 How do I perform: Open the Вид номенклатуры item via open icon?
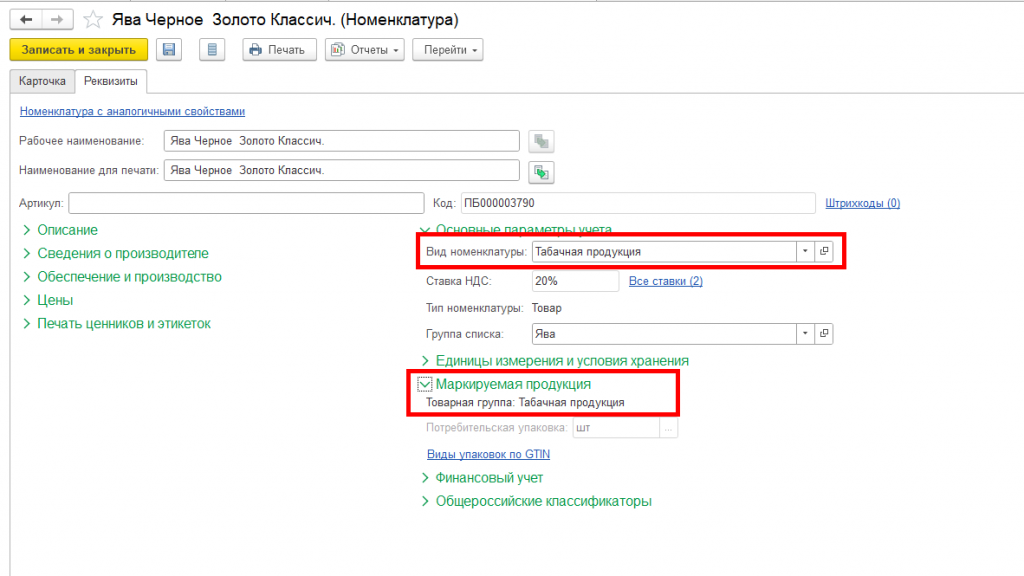(824, 251)
